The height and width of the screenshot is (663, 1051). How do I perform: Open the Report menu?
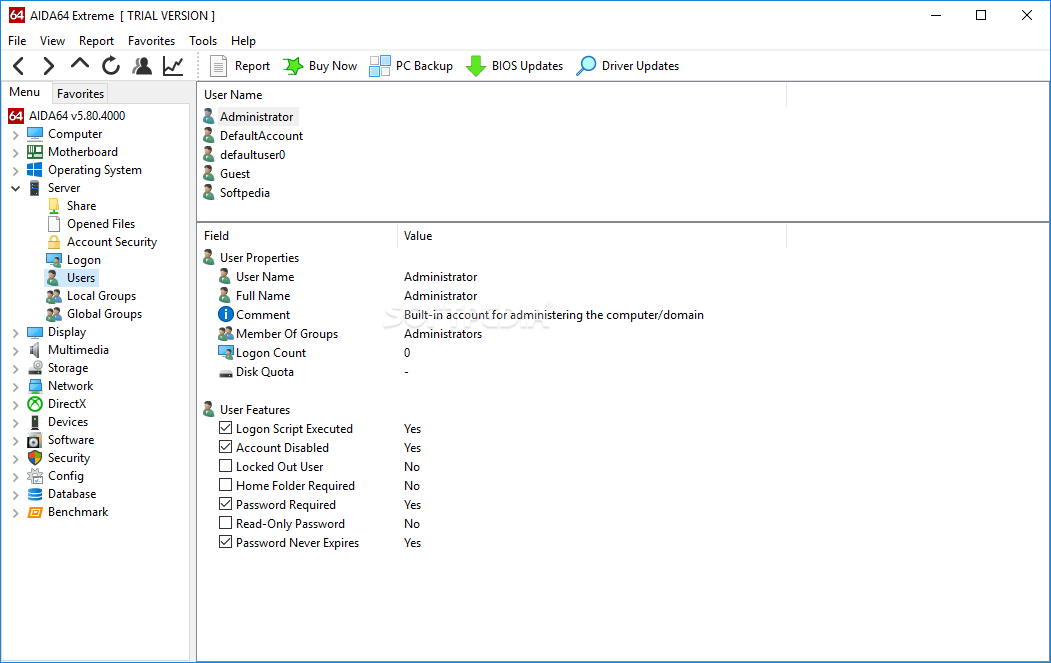pyautogui.click(x=97, y=41)
